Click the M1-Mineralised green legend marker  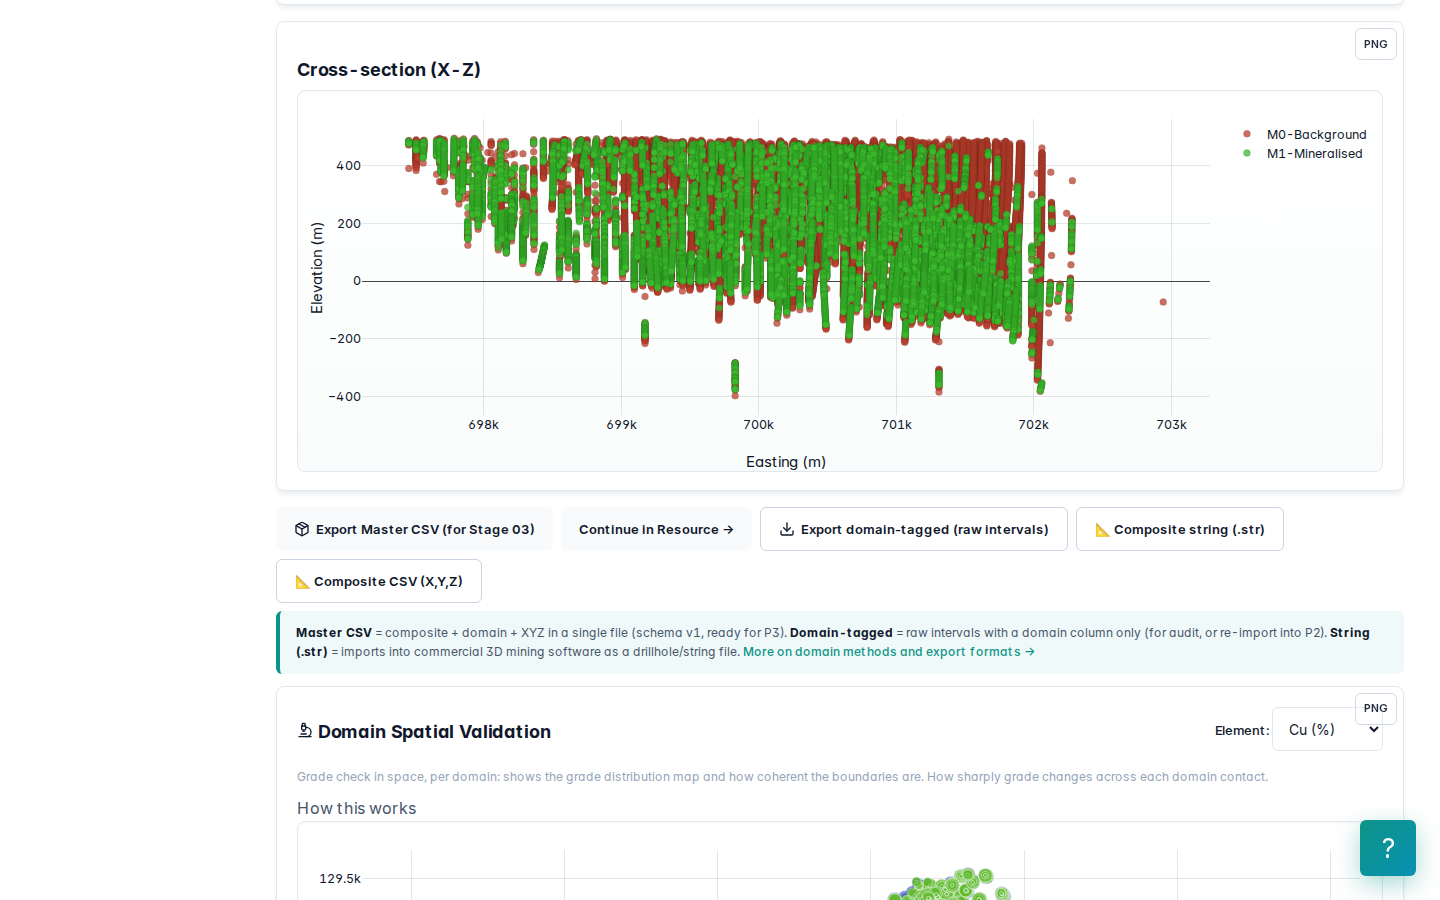tap(1247, 153)
